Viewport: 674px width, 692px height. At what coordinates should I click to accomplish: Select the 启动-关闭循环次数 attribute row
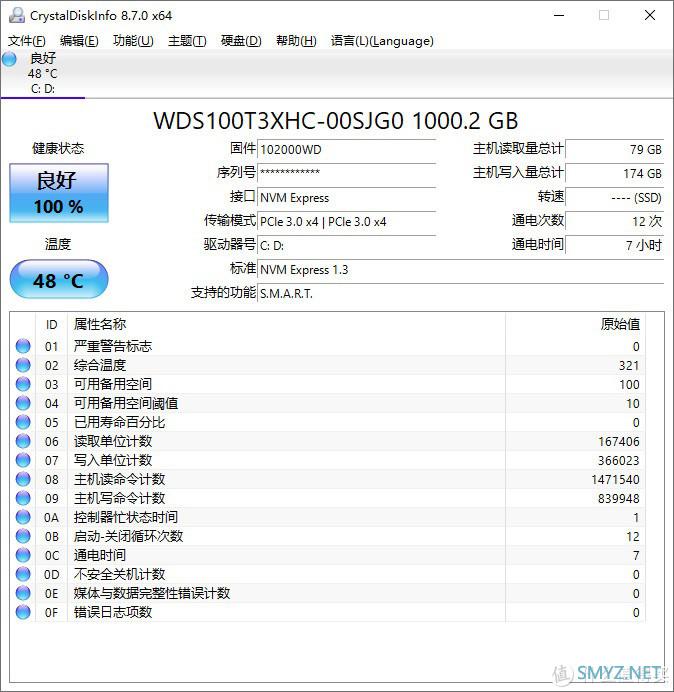328,536
